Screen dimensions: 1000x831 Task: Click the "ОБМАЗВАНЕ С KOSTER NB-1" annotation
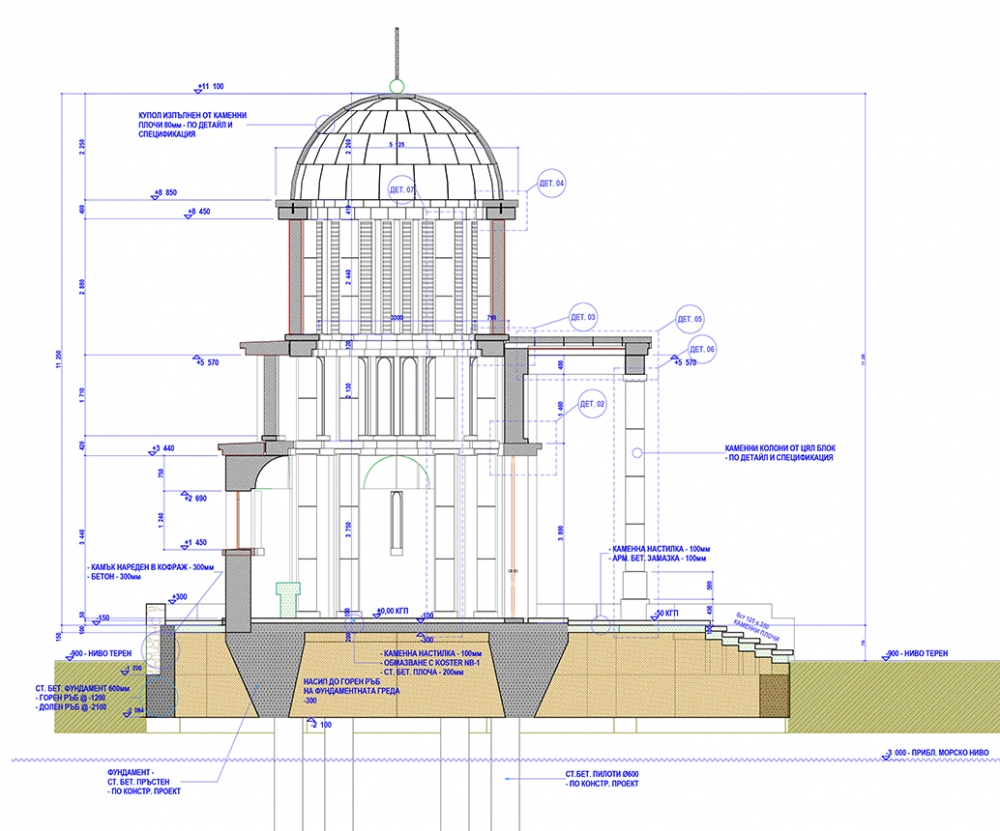[x=430, y=663]
